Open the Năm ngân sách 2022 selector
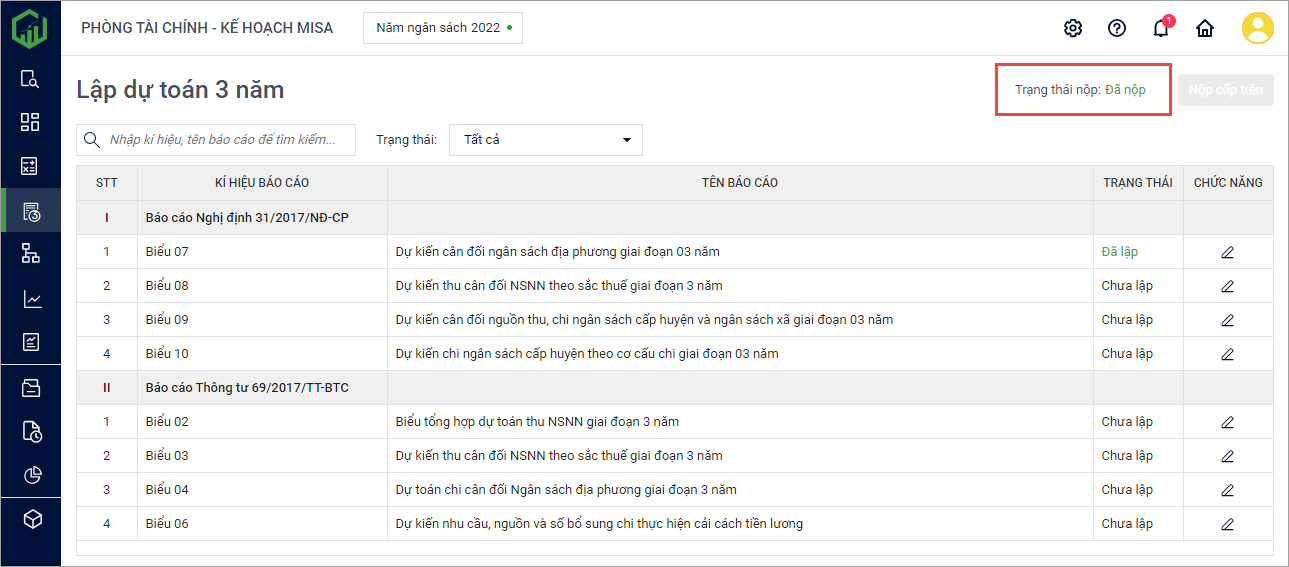Viewport: 1289px width, 567px height. (443, 28)
